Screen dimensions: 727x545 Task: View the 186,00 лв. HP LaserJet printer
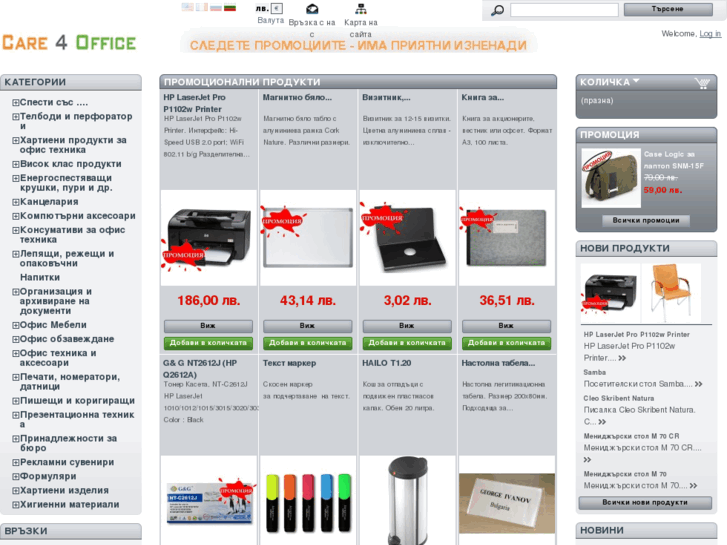(x=208, y=326)
